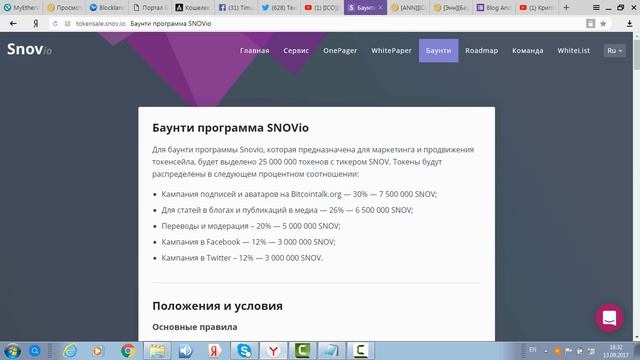Open the blue search icon on the taskbar
Image resolution: width=640 pixels, height=360 pixels.
(35, 350)
